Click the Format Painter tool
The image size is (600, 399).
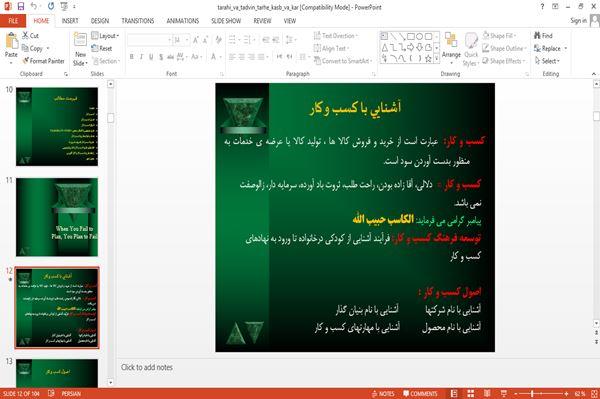pos(43,61)
